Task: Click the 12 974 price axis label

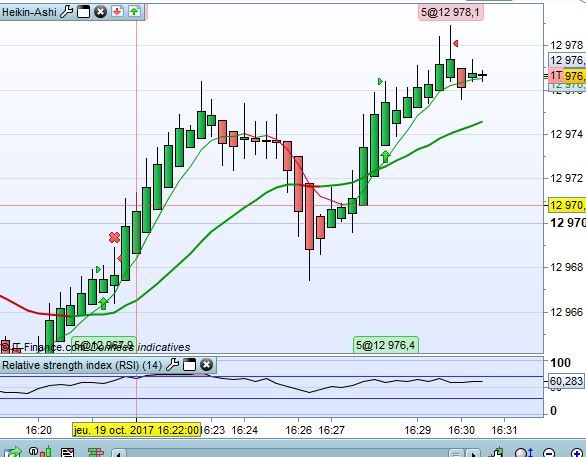Action: 566,134
